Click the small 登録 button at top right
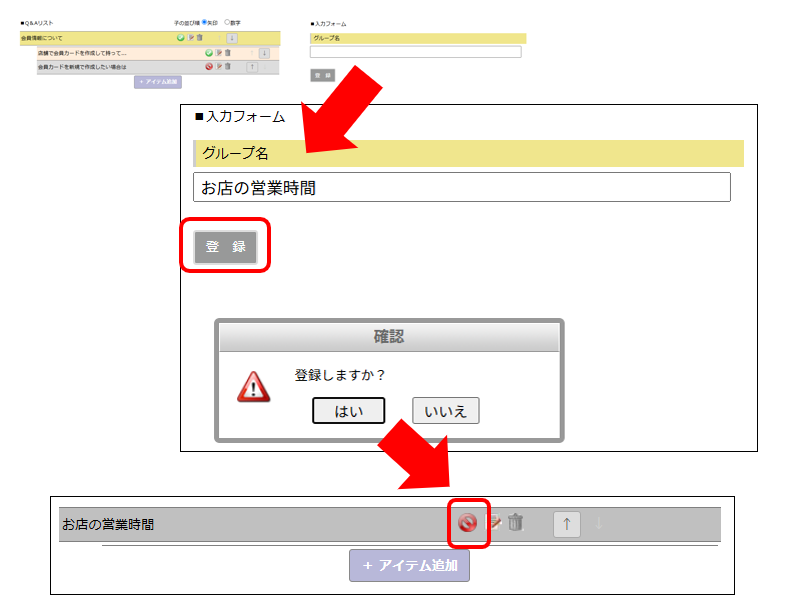 click(322, 75)
